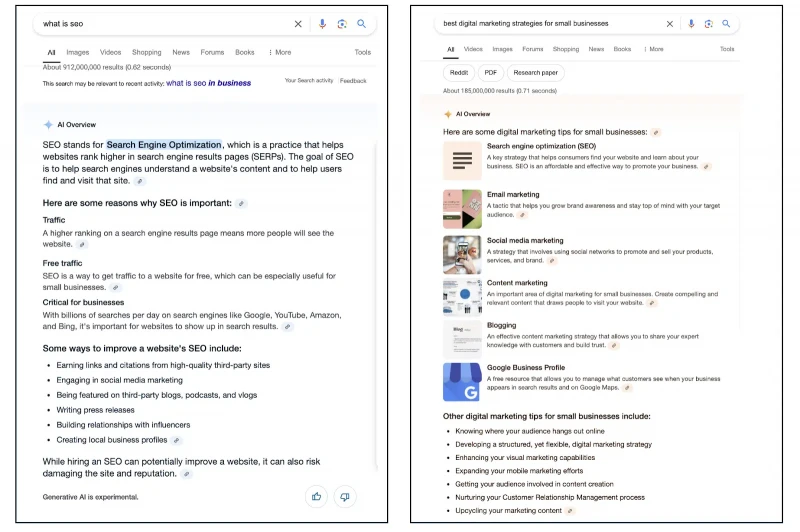This screenshot has width=800, height=532.
Task: Click 'Generative AI is experimental' text
Action: (90, 497)
